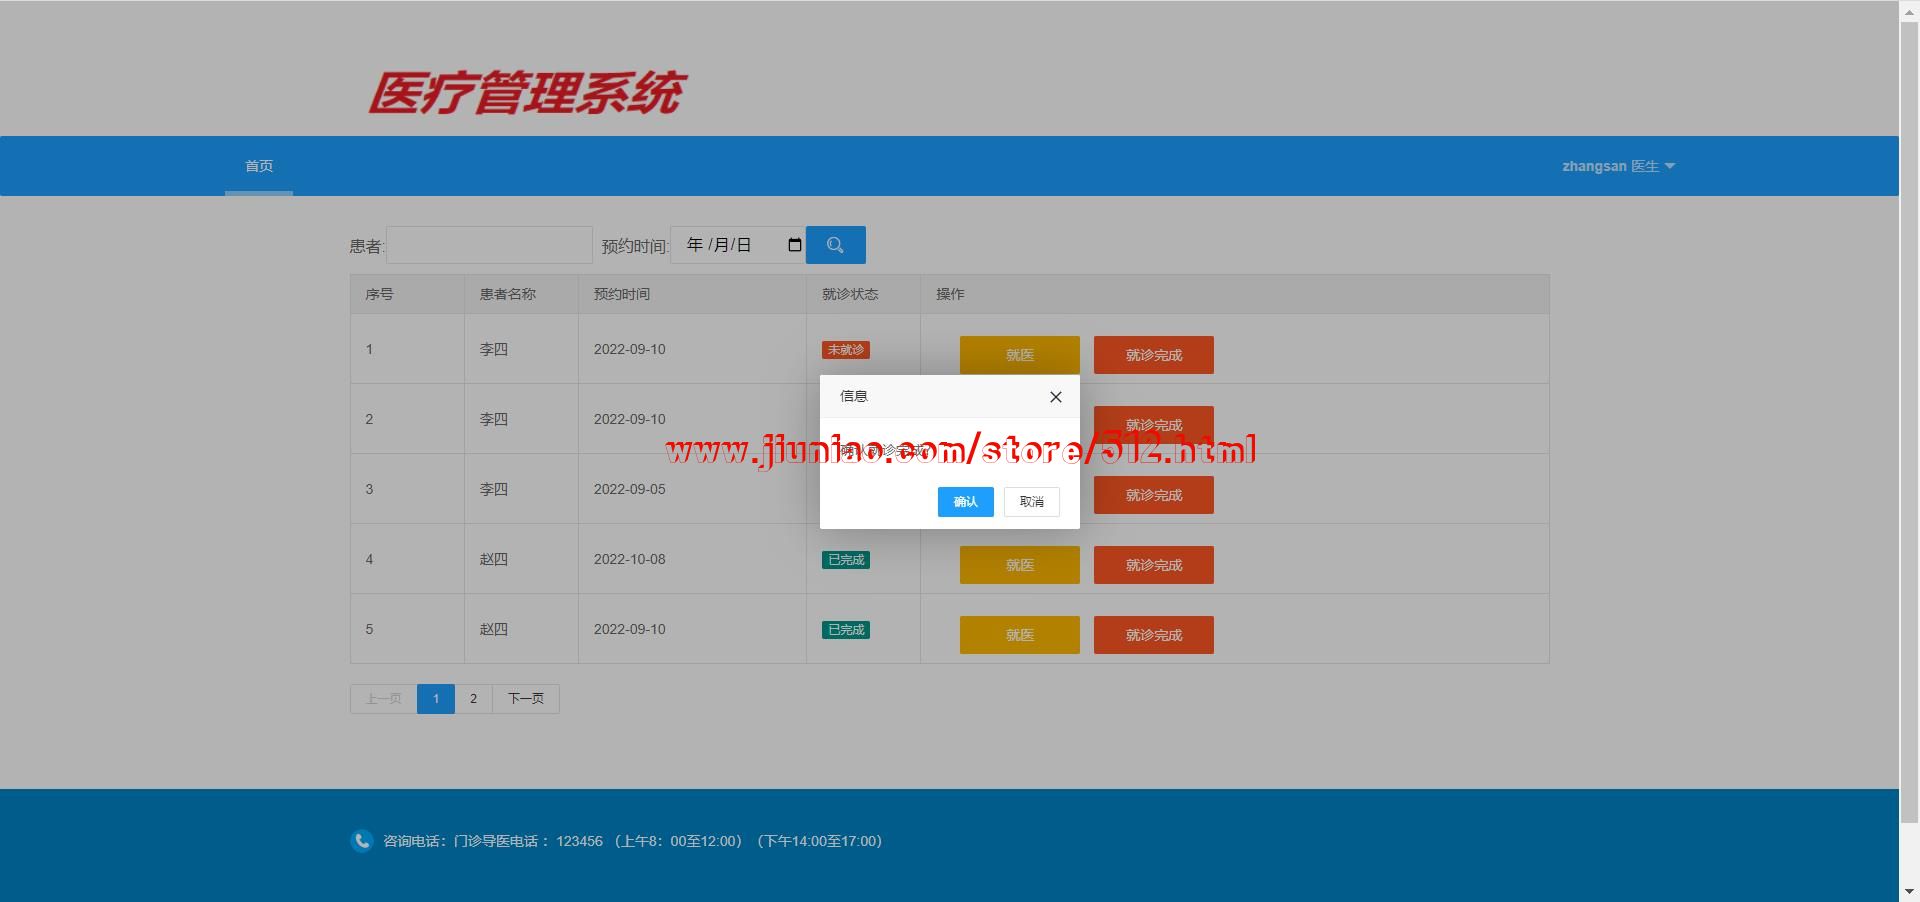
Task: Click the phone icon in the footer
Action: pyautogui.click(x=362, y=841)
